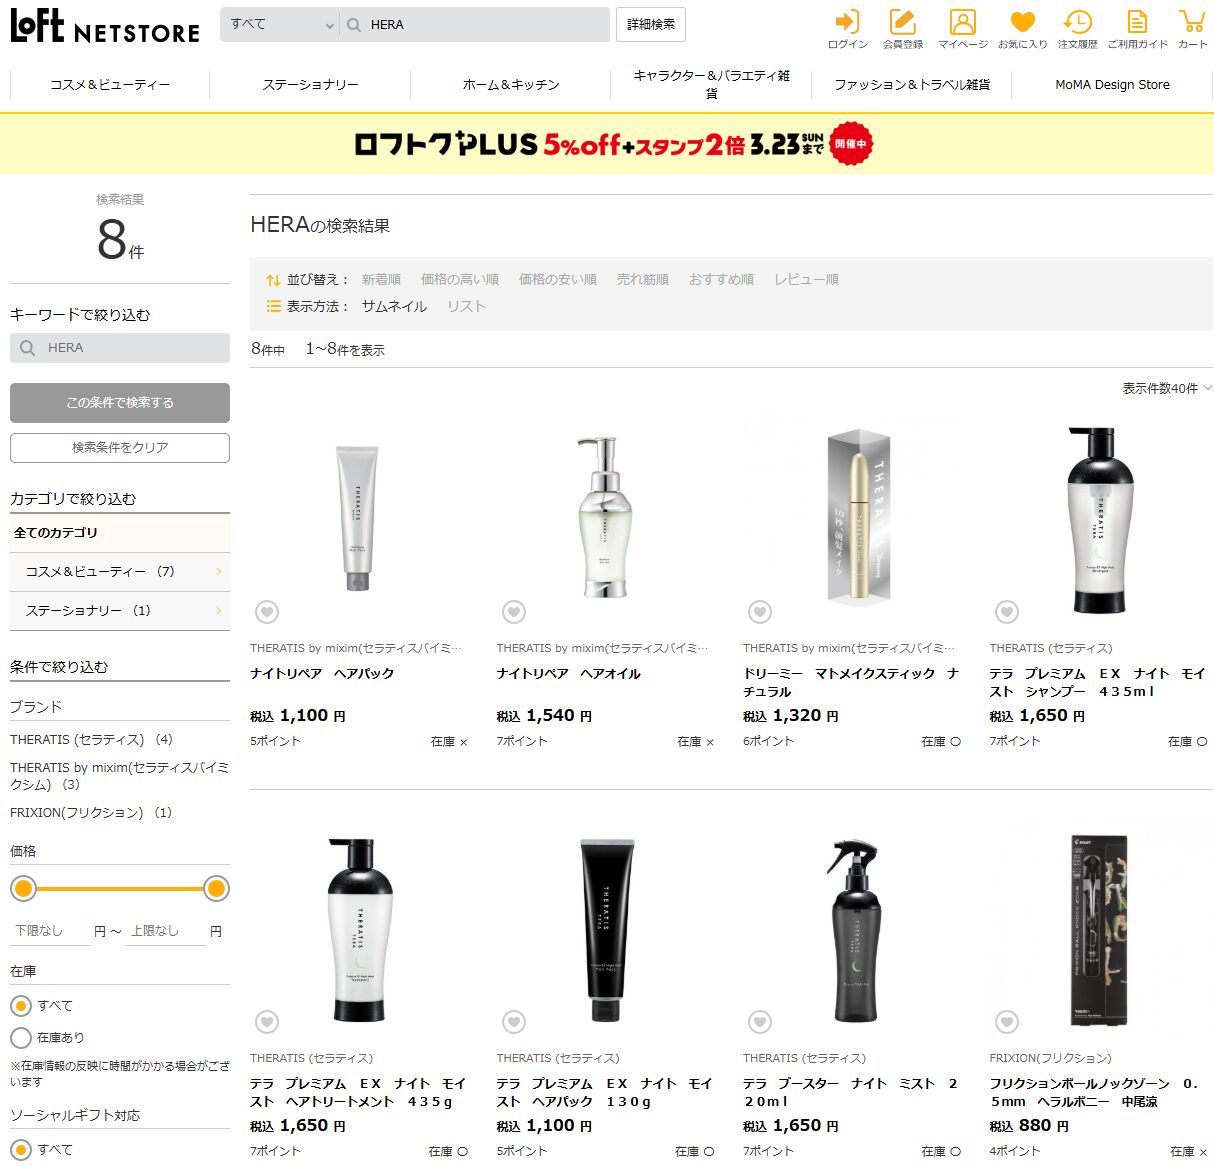Screen dimensions: 1214x1166
Task: Open the コスメ&ビューティー navigation menu
Action: pyautogui.click(x=110, y=85)
